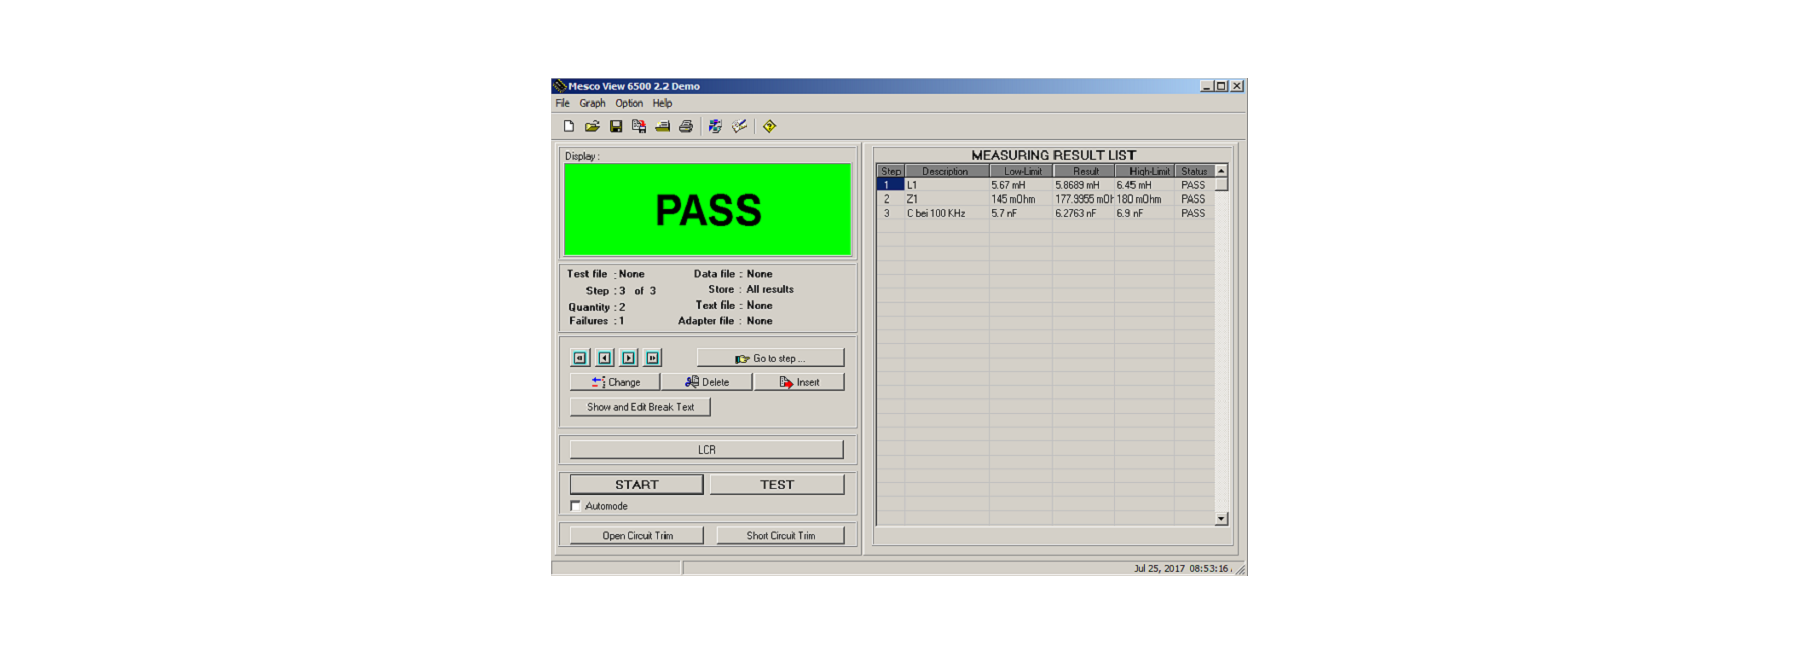
Task: Jump to the first step
Action: (580, 358)
